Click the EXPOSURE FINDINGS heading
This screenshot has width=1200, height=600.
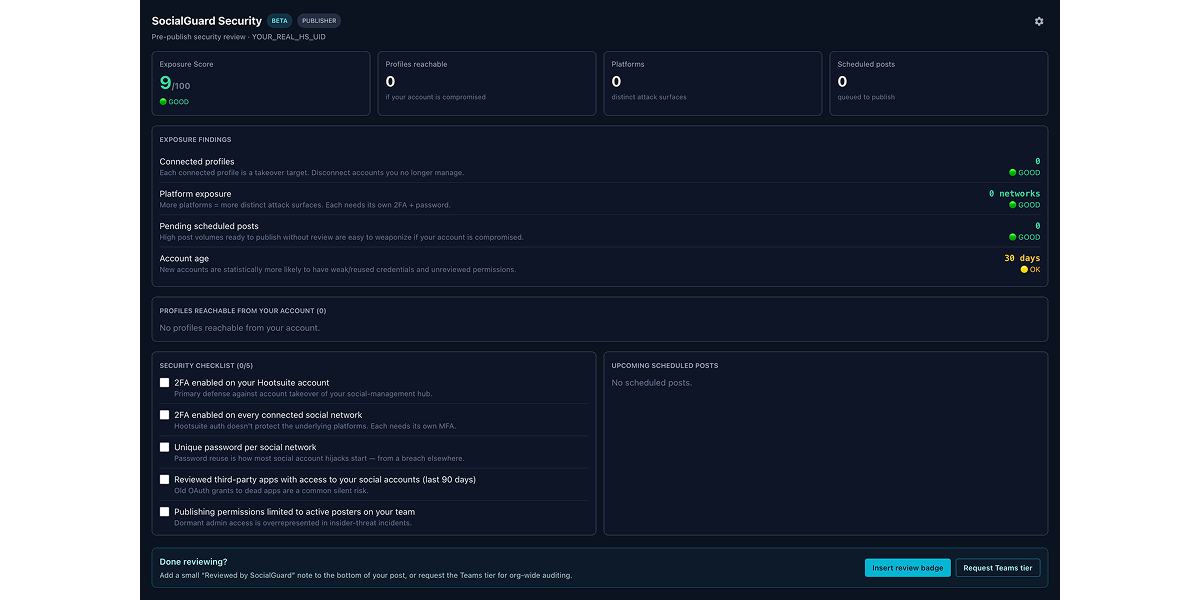[x=196, y=140]
